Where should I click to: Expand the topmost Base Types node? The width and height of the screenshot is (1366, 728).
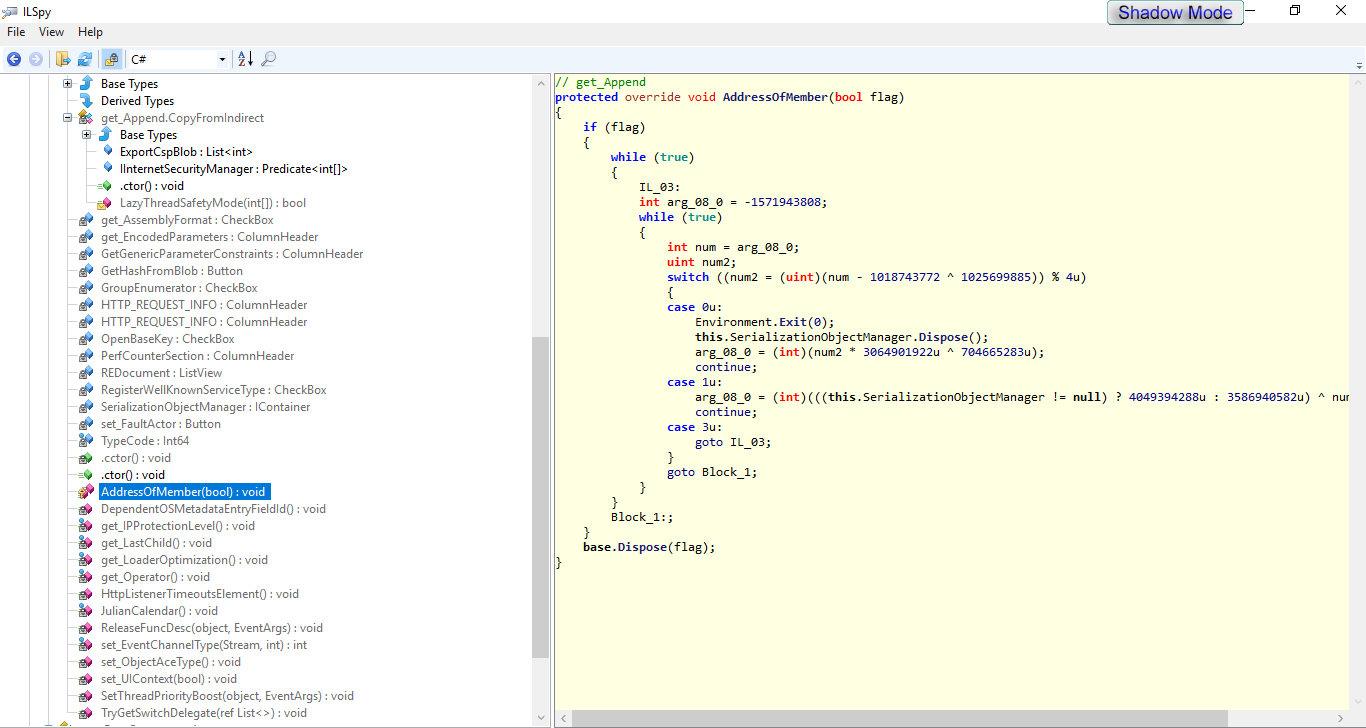68,84
